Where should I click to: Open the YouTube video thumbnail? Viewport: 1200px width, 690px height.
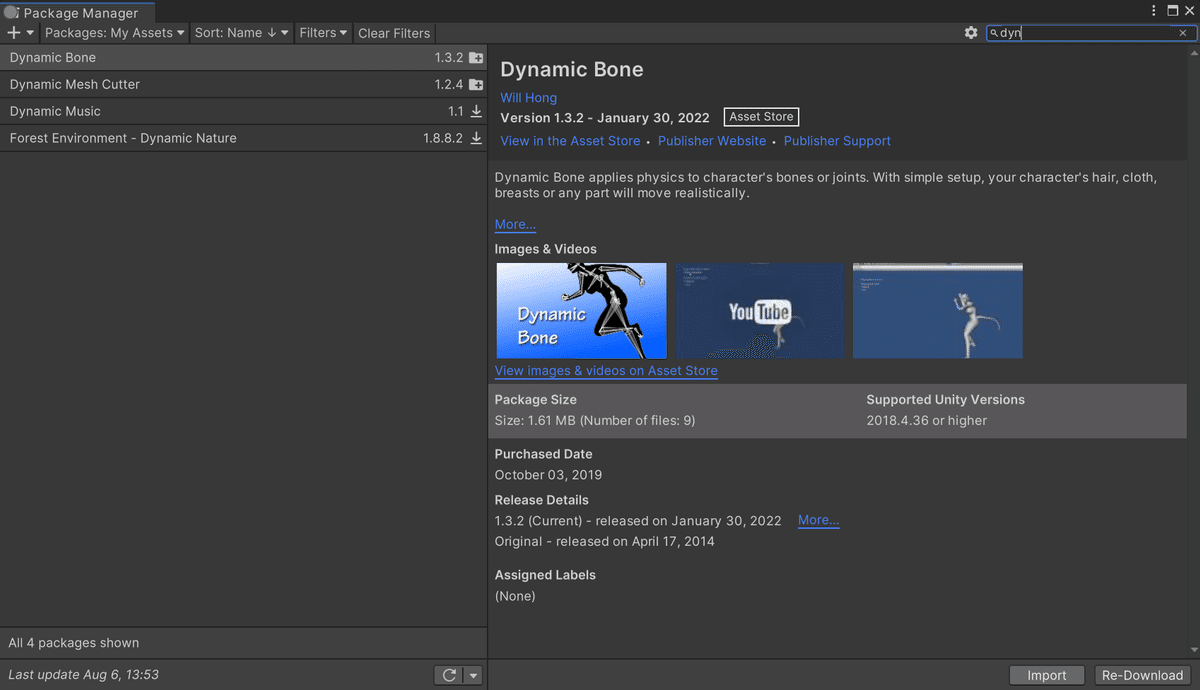coord(760,310)
